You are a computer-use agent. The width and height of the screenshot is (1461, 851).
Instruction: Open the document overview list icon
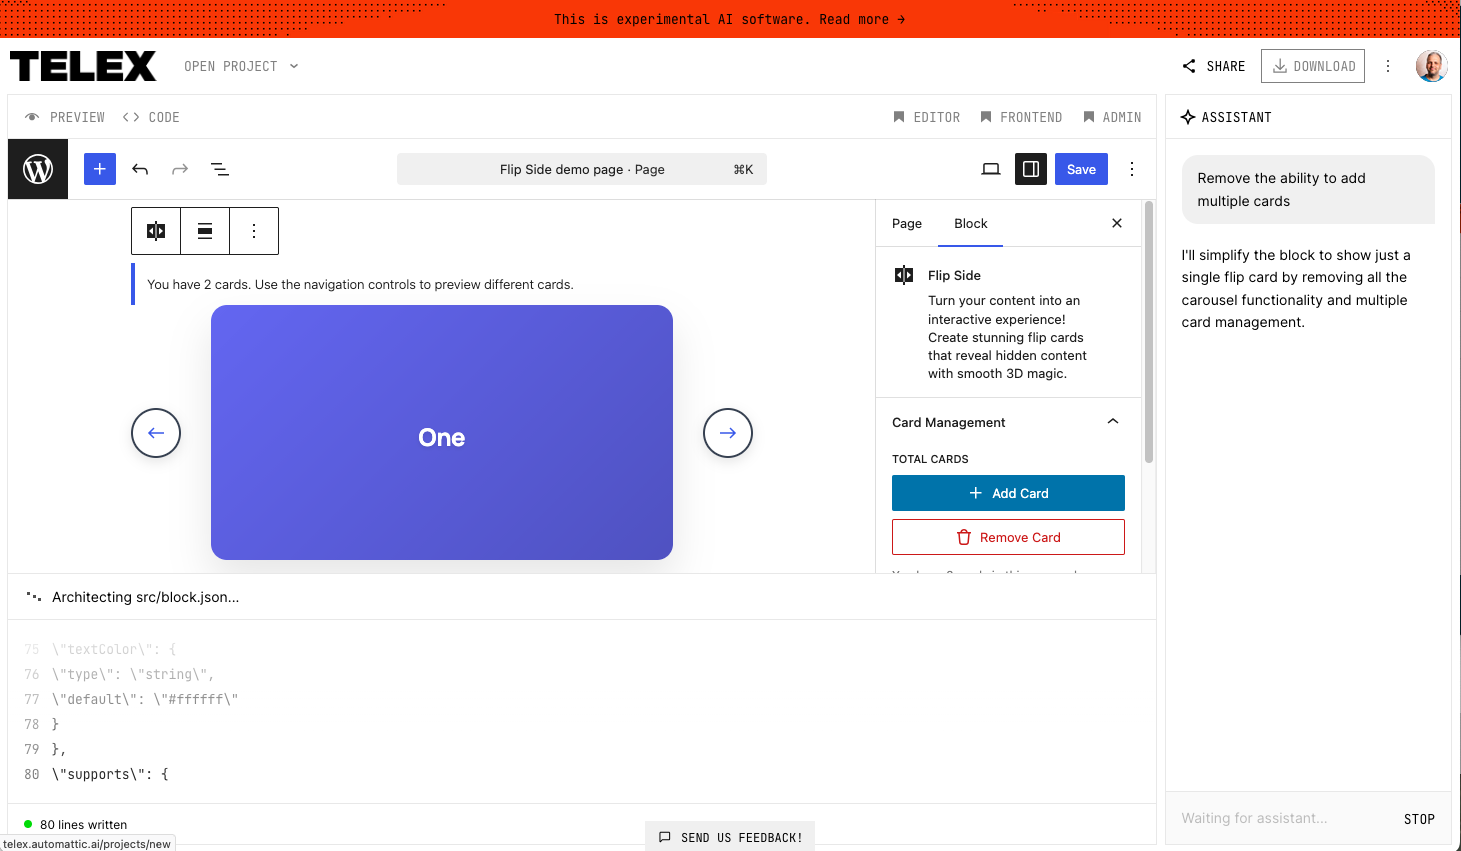[219, 168]
